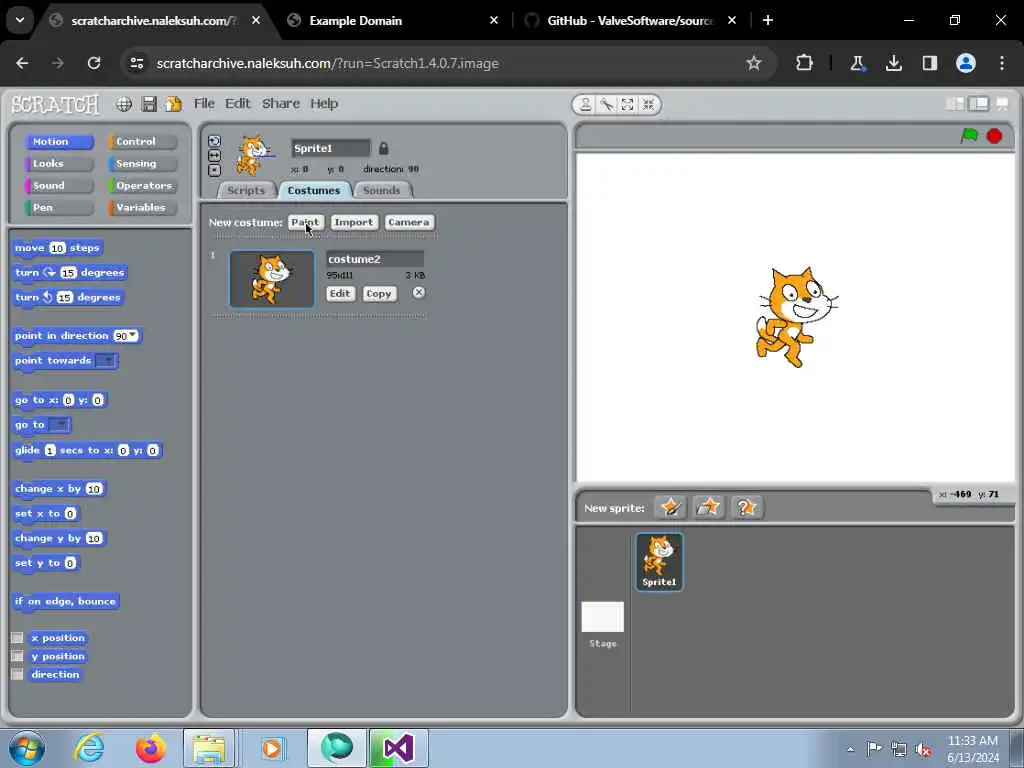Image resolution: width=1024 pixels, height=768 pixels.
Task: Set rotation style to can rotate
Action: [x=214, y=141]
